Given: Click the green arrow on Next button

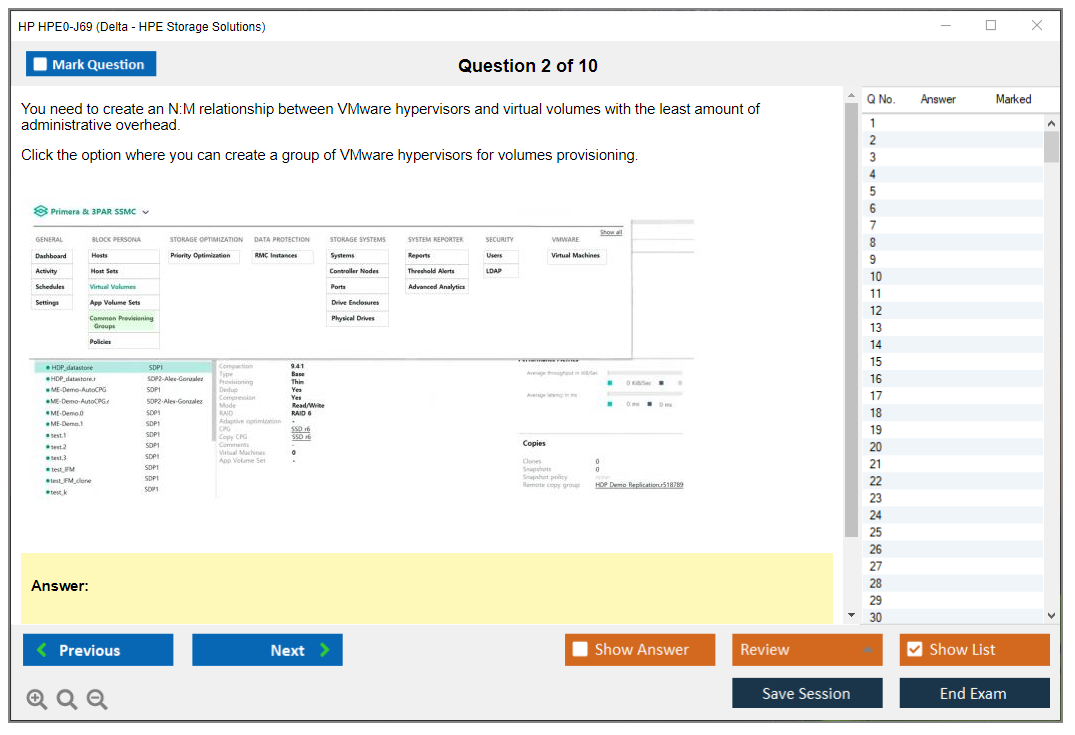Looking at the screenshot, I should pos(324,650).
